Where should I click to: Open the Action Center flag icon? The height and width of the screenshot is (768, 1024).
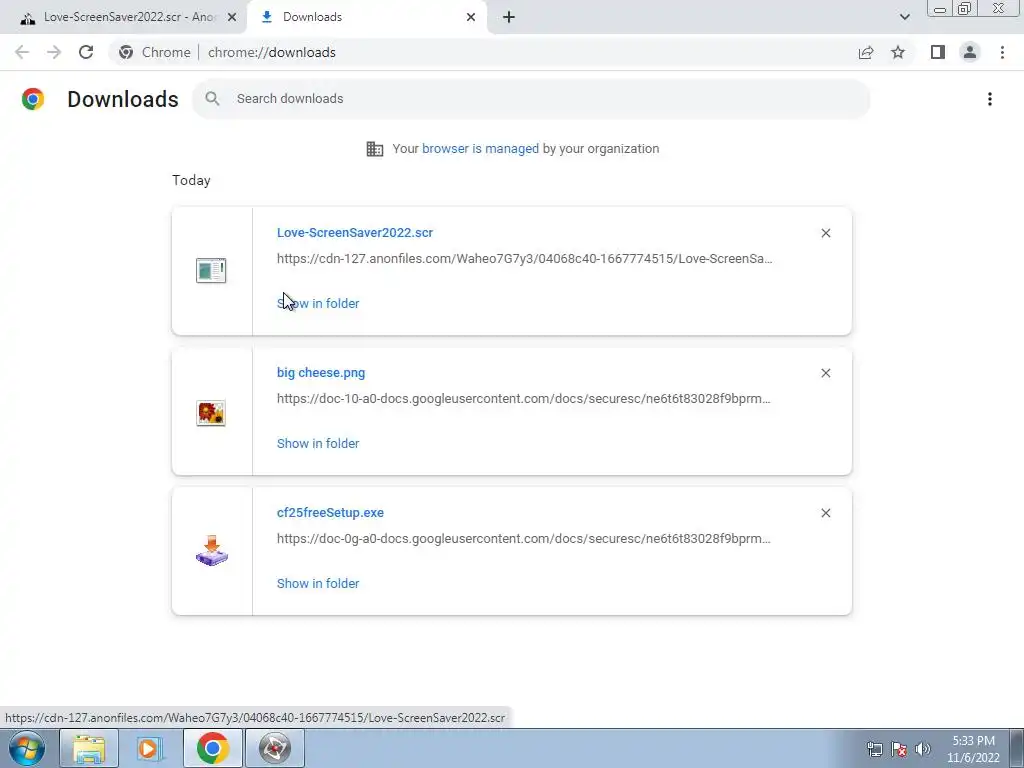click(899, 749)
